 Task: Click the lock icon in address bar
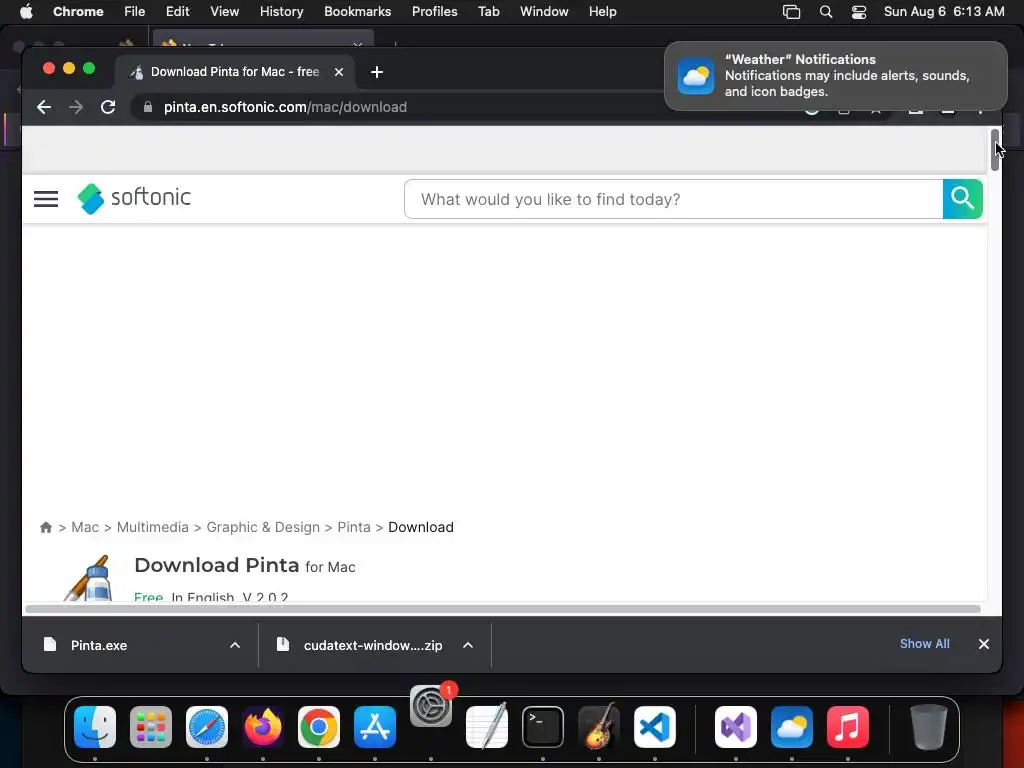[148, 107]
